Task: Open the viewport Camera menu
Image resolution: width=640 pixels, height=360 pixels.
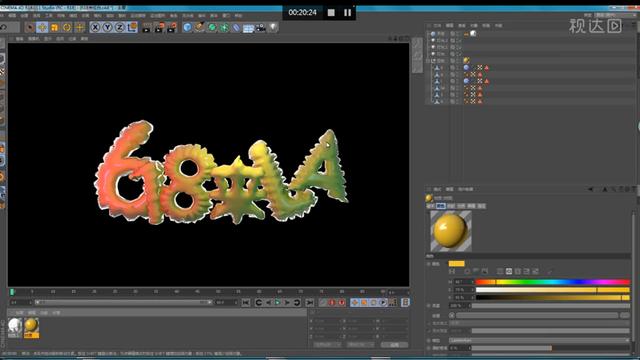Action: [33, 39]
